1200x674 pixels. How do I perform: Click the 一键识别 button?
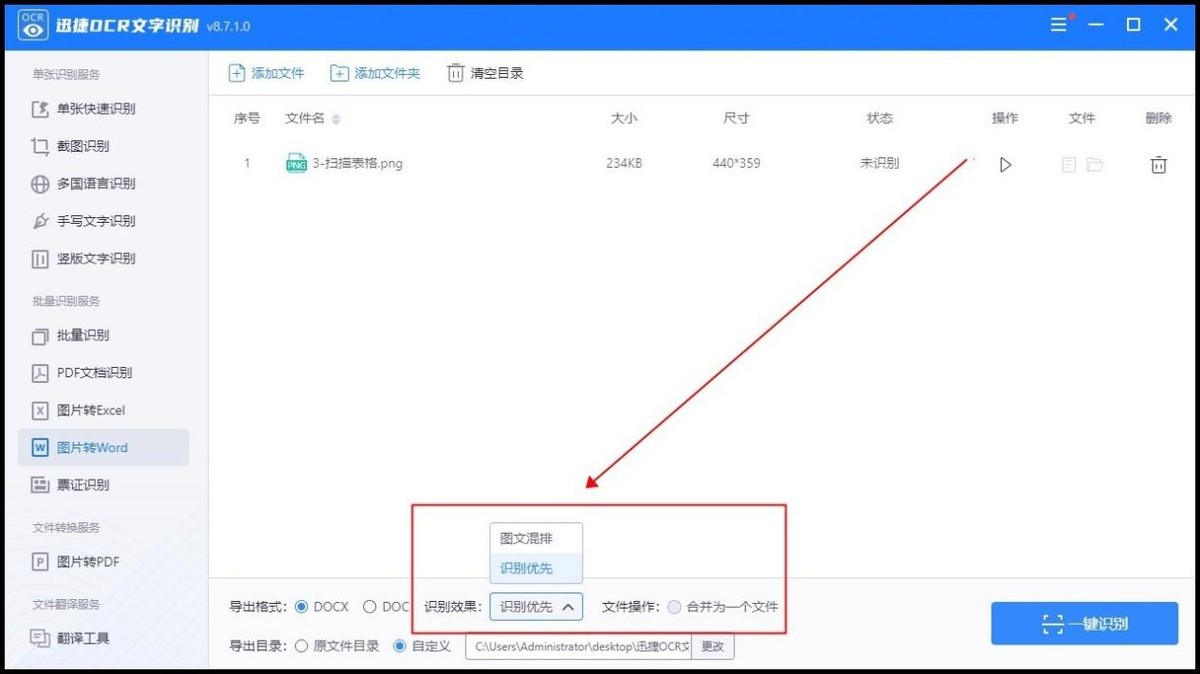[1085, 623]
